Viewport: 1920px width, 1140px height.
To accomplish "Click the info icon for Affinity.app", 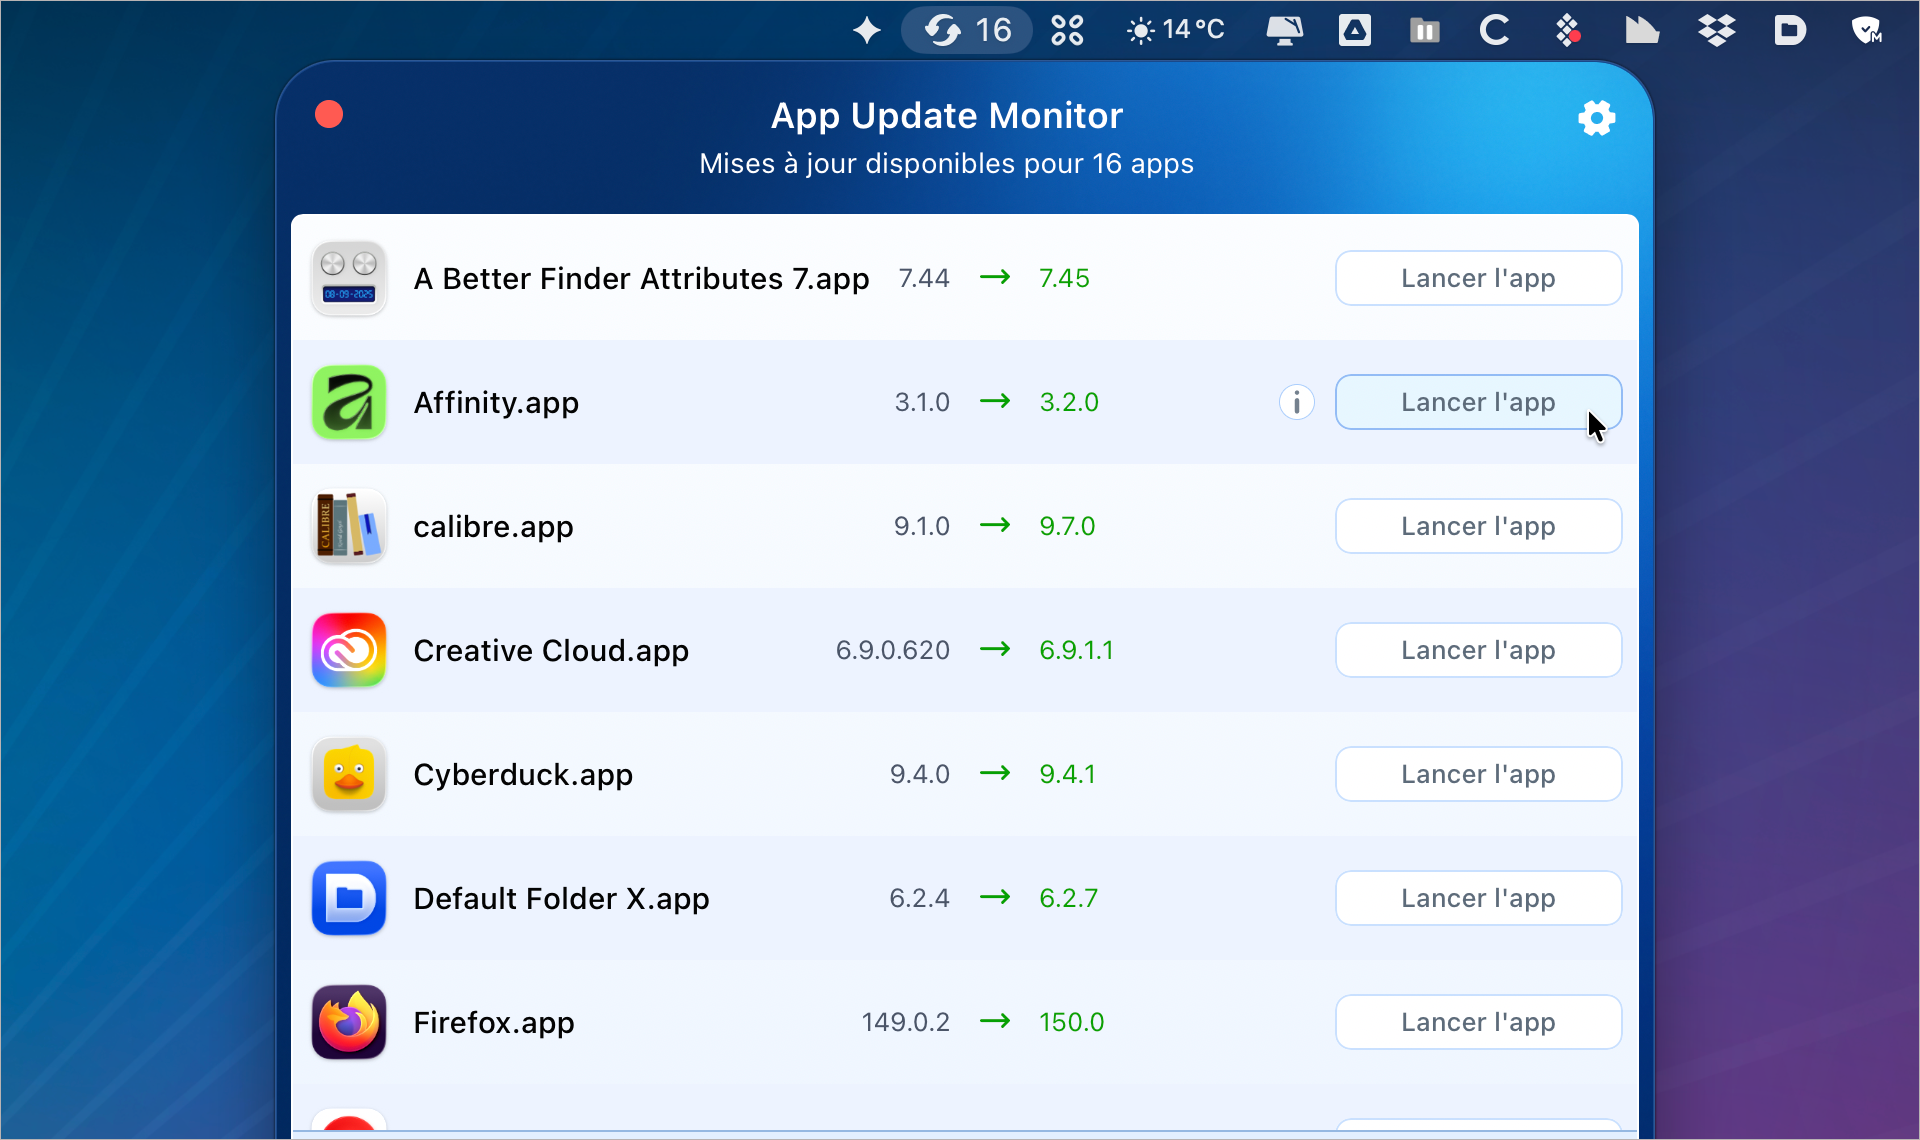I will 1297,402.
